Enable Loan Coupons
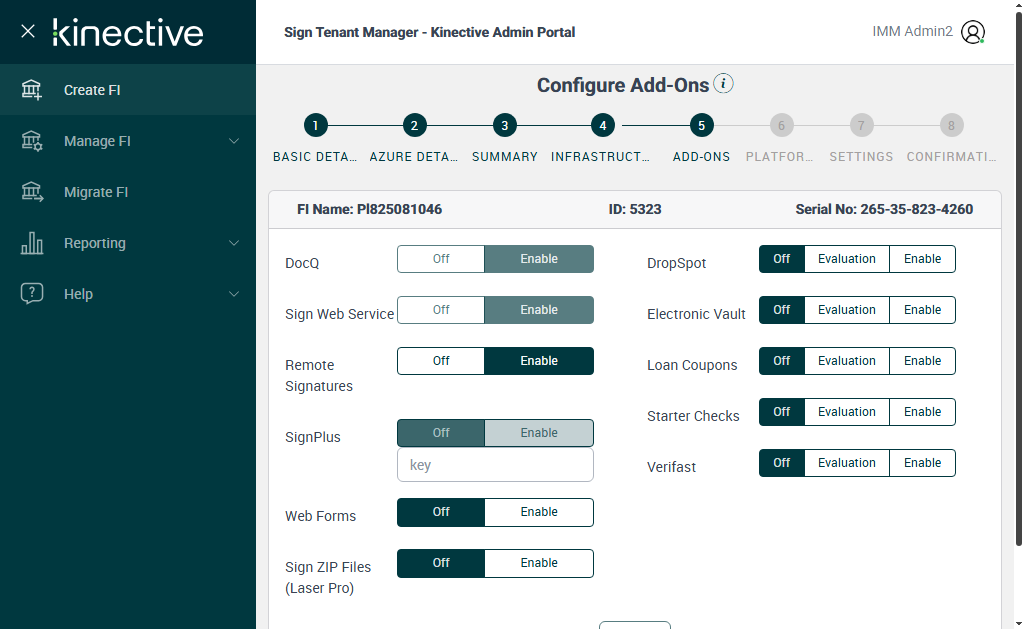The width and height of the screenshot is (1024, 629). (922, 361)
